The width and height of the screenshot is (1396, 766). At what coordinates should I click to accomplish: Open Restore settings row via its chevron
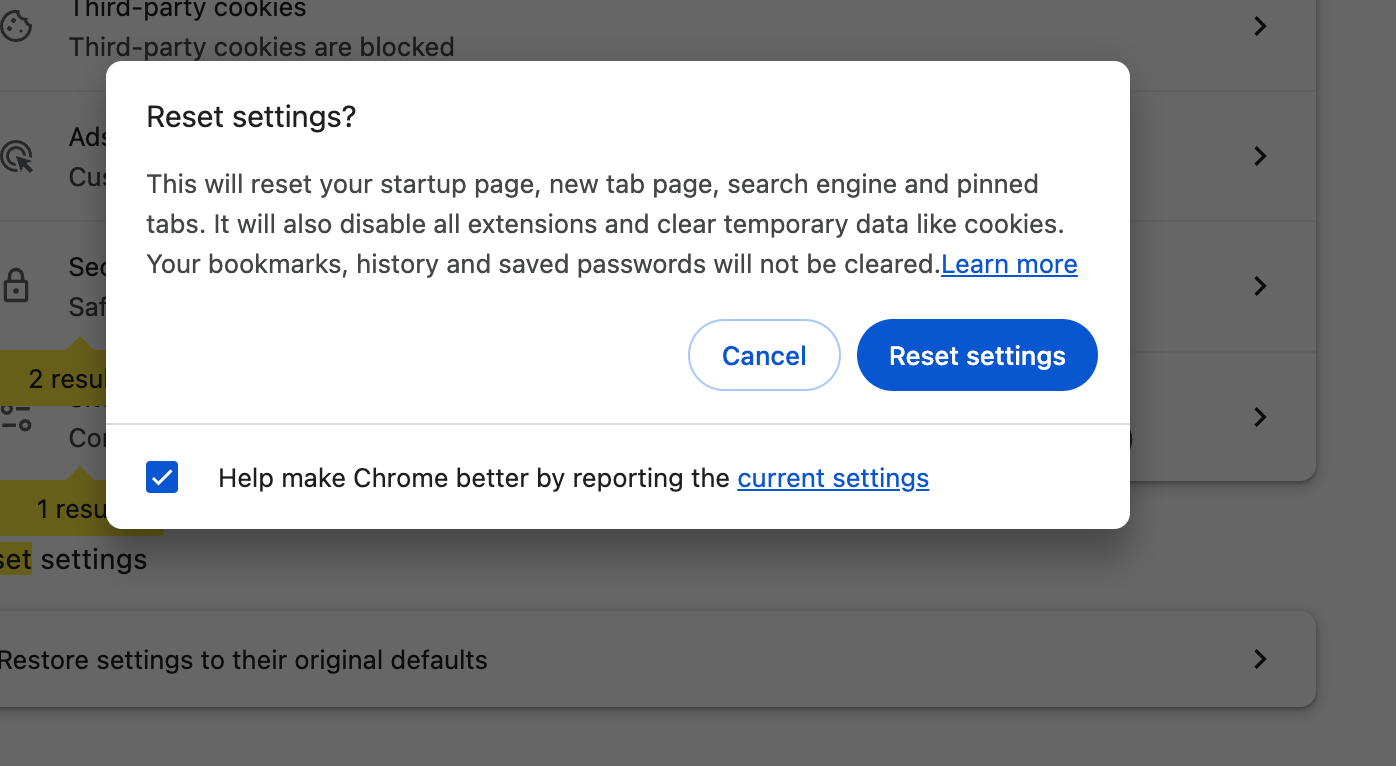[1259, 659]
